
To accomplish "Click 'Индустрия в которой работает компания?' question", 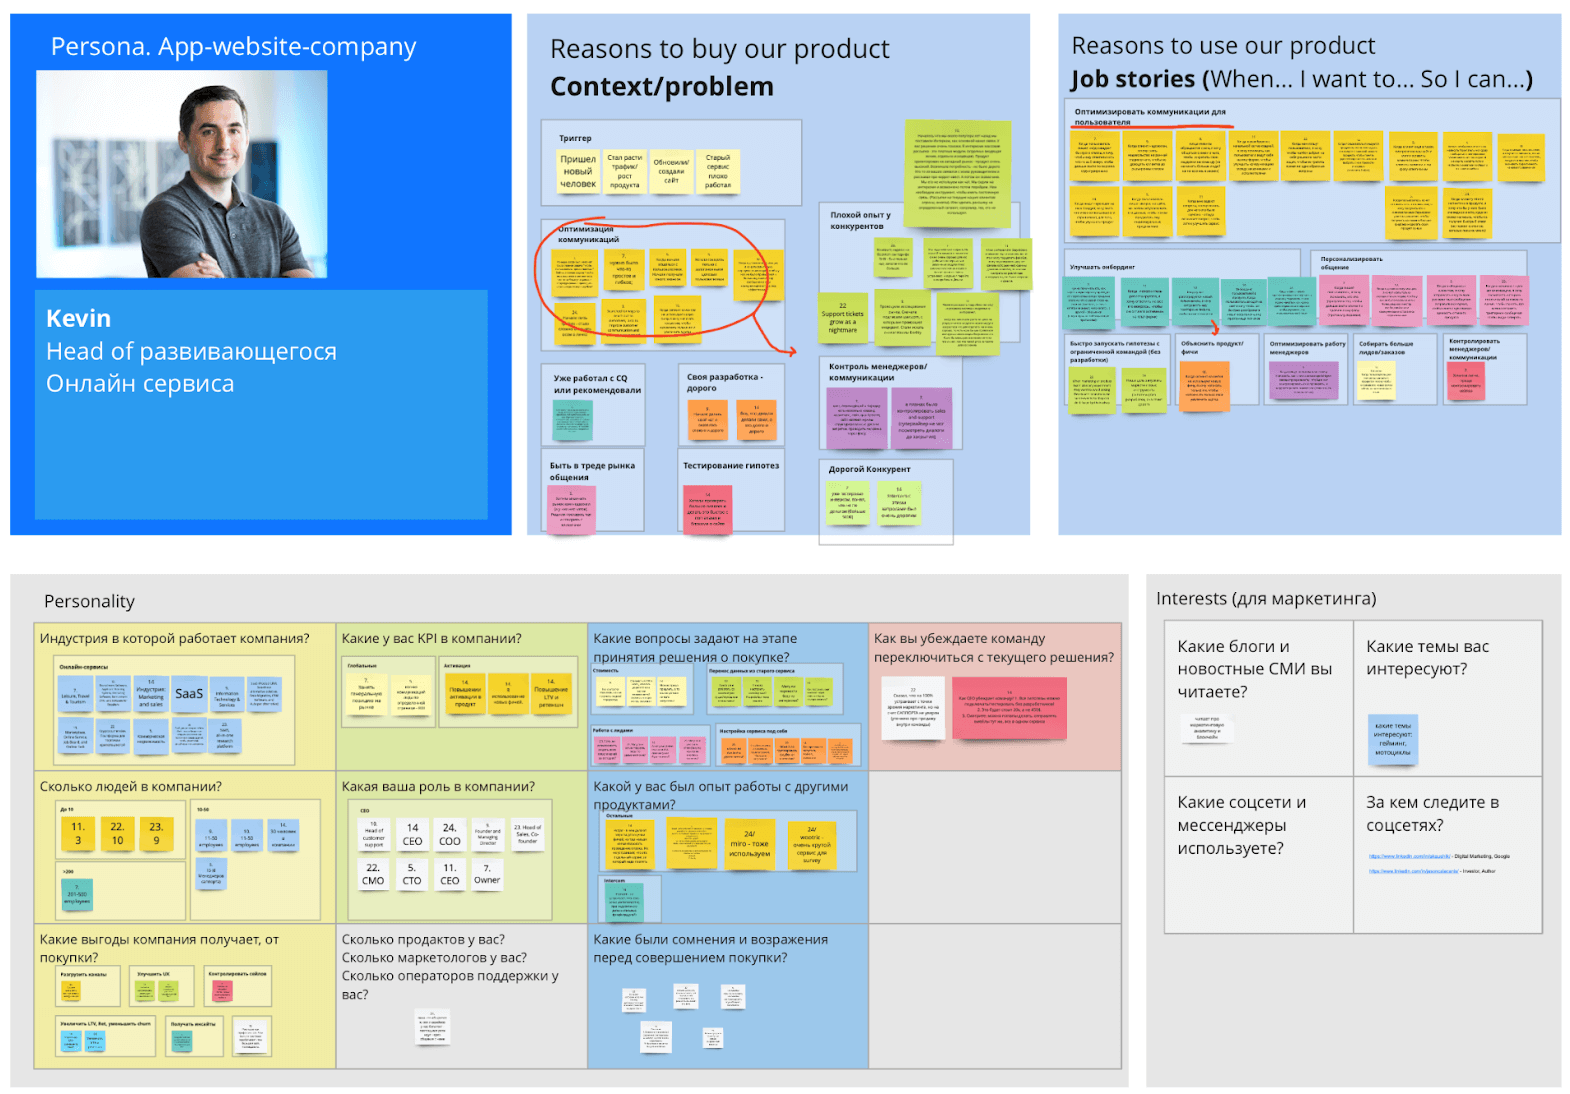I will 174,638.
